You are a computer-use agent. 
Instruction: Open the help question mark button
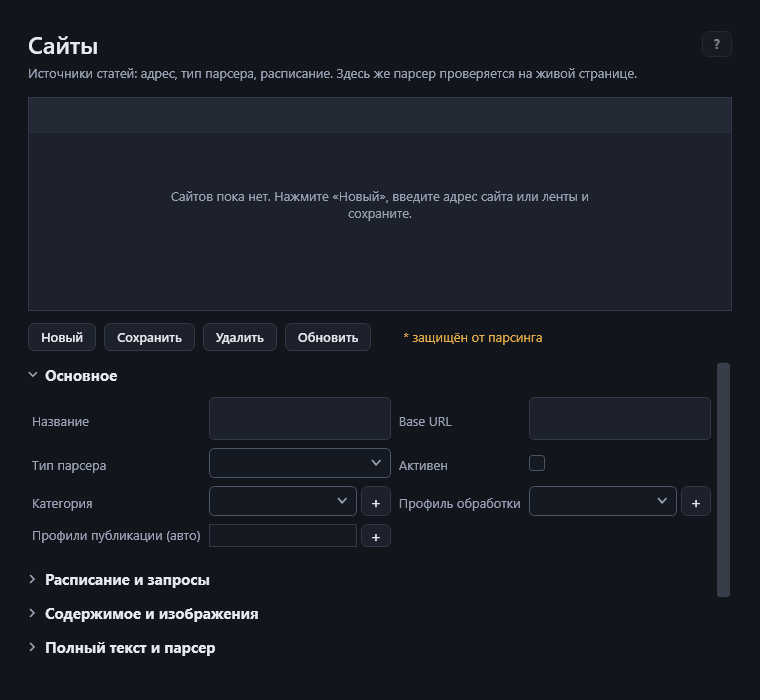tap(716, 44)
